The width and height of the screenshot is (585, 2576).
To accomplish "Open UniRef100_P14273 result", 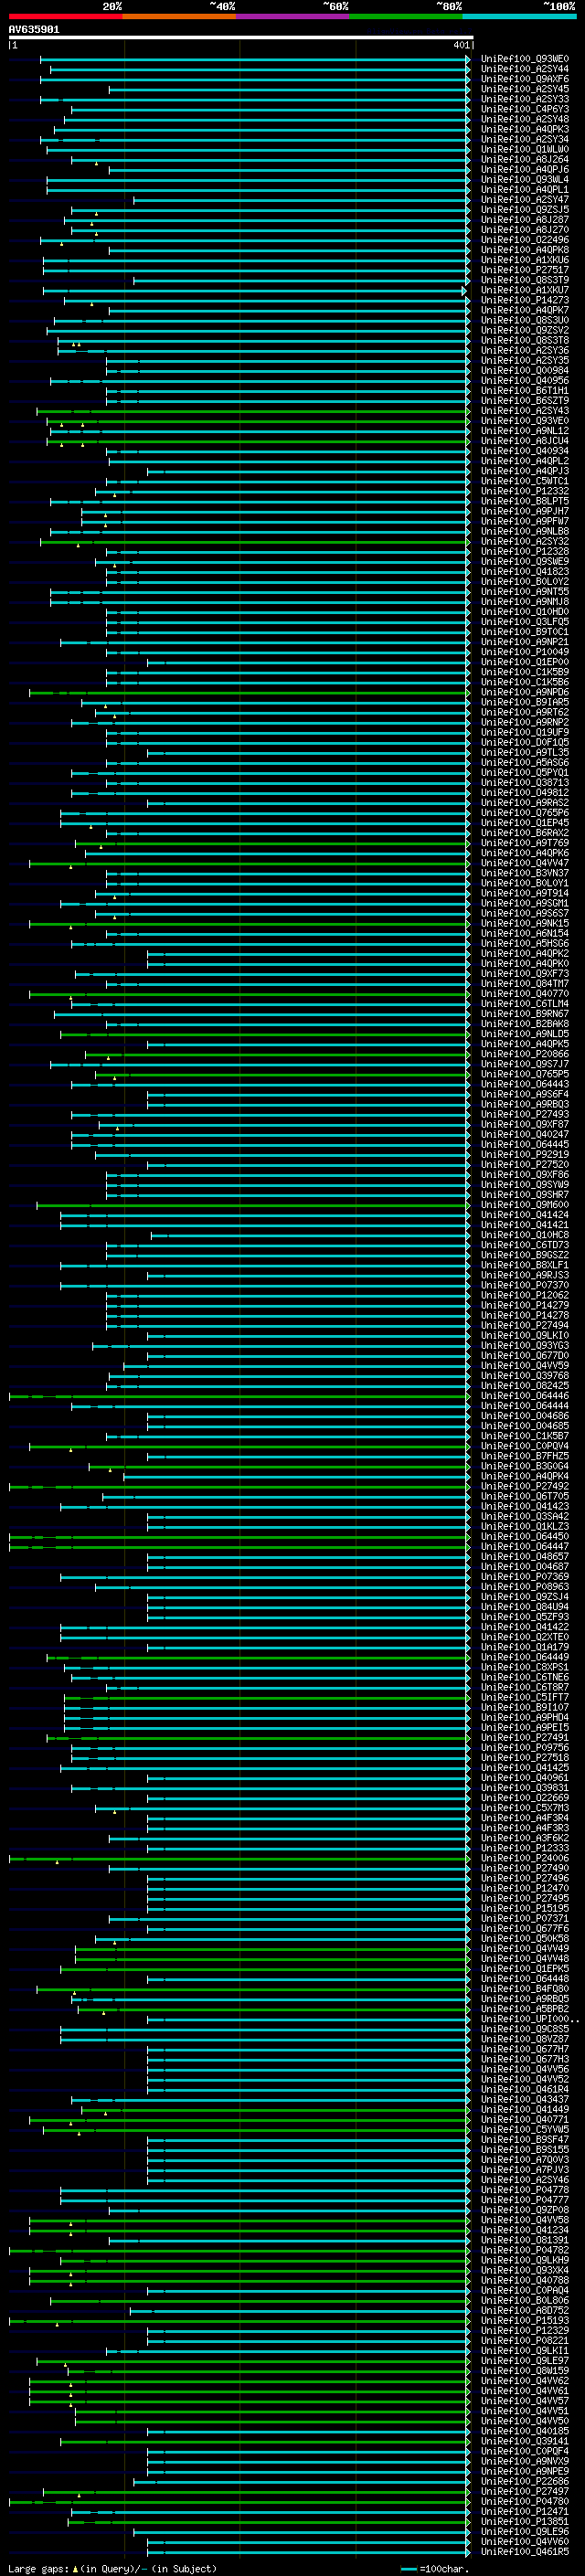I will [x=525, y=300].
